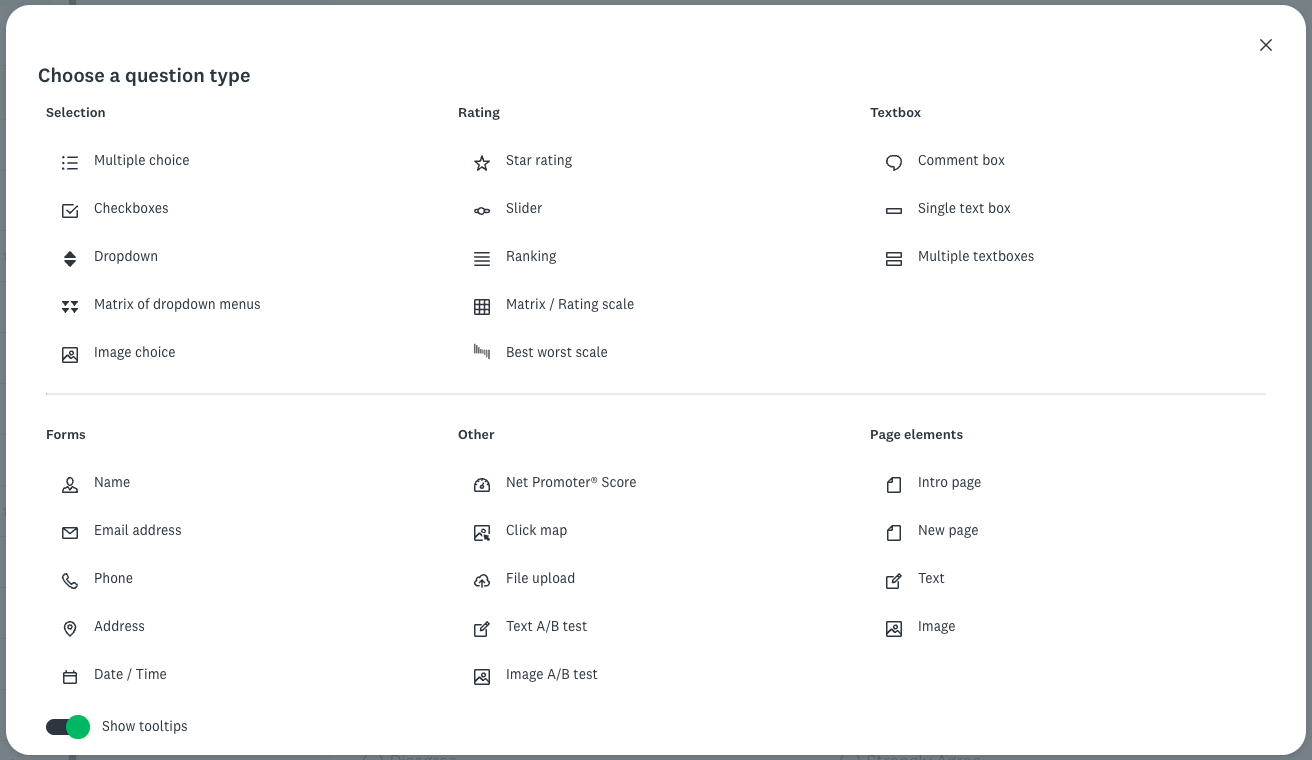Click the File upload cloud icon

[482, 581]
